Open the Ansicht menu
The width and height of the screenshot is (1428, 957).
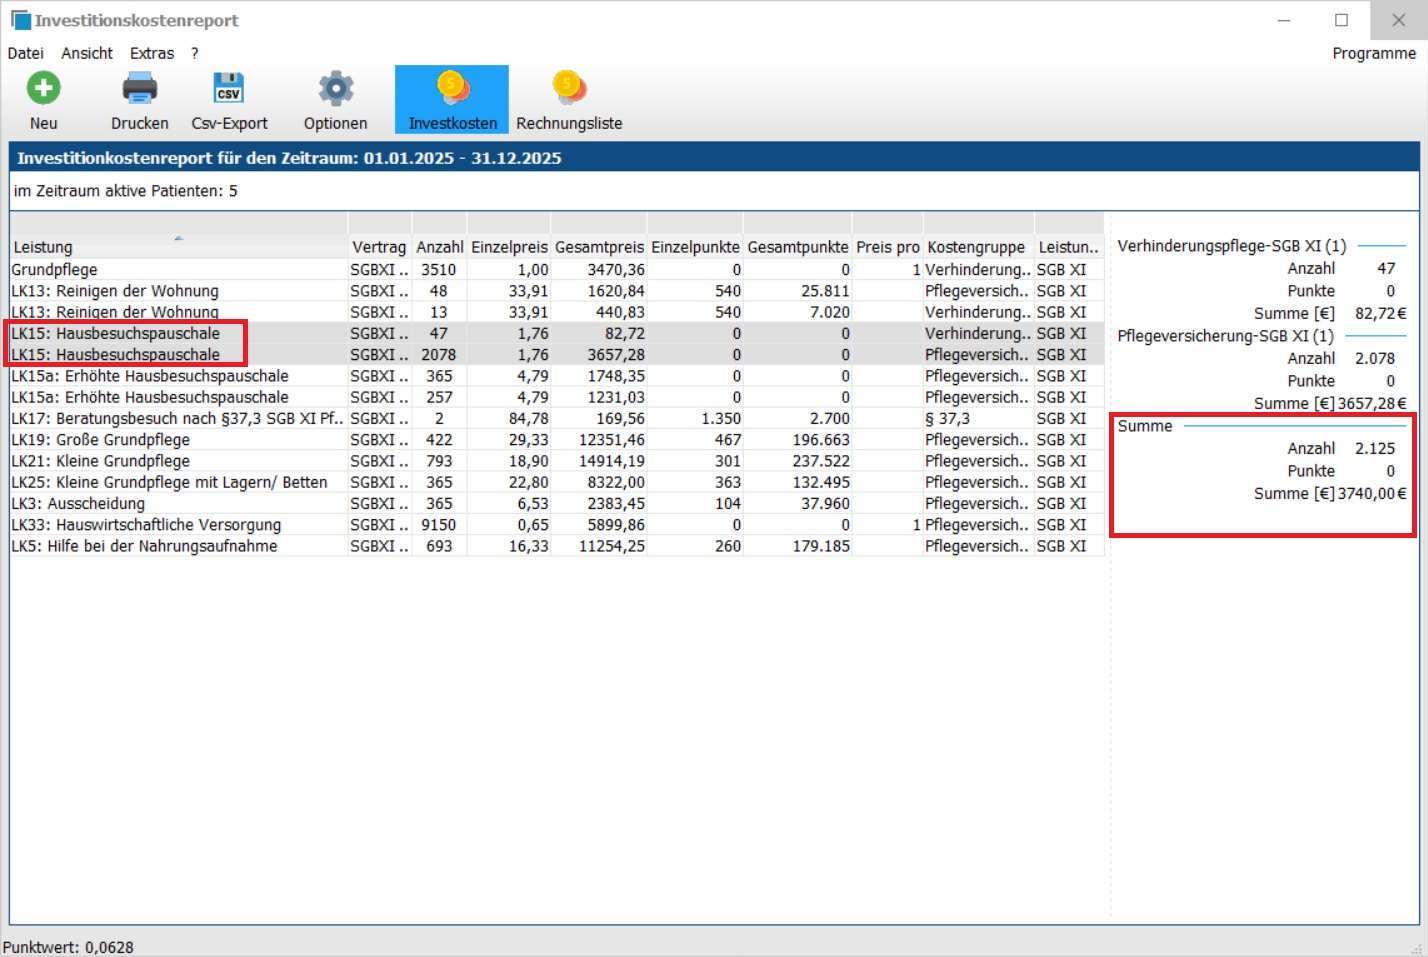pyautogui.click(x=87, y=53)
